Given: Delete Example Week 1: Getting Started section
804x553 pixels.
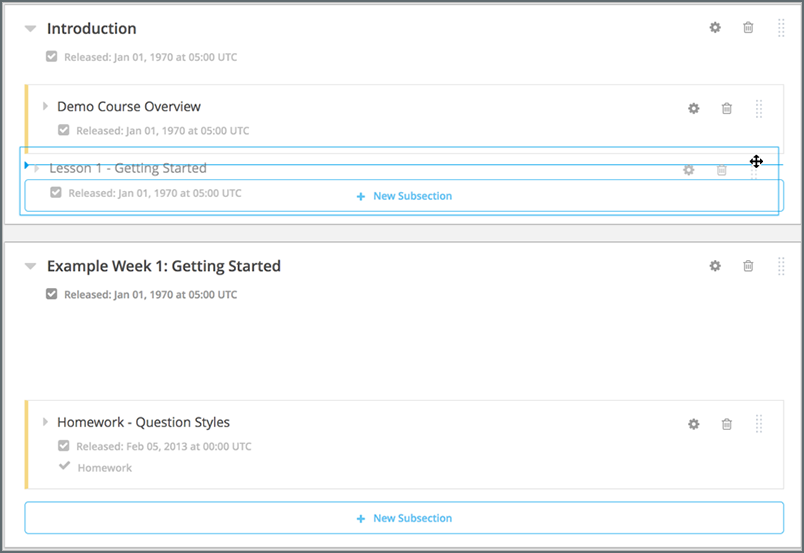Looking at the screenshot, I should coord(748,266).
